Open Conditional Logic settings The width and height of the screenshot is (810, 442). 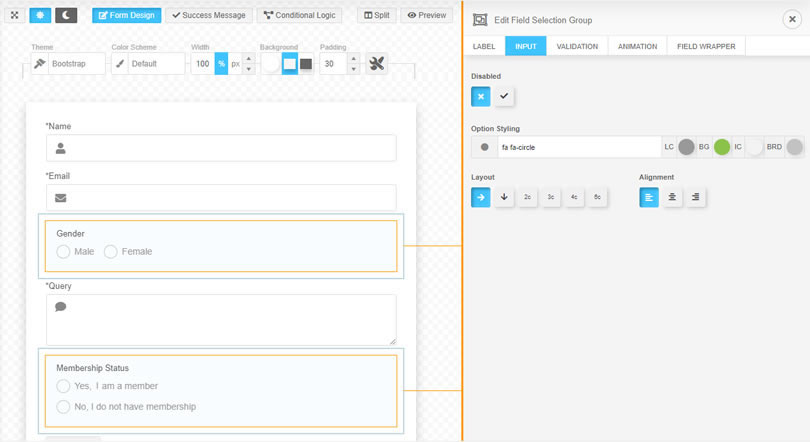click(300, 15)
